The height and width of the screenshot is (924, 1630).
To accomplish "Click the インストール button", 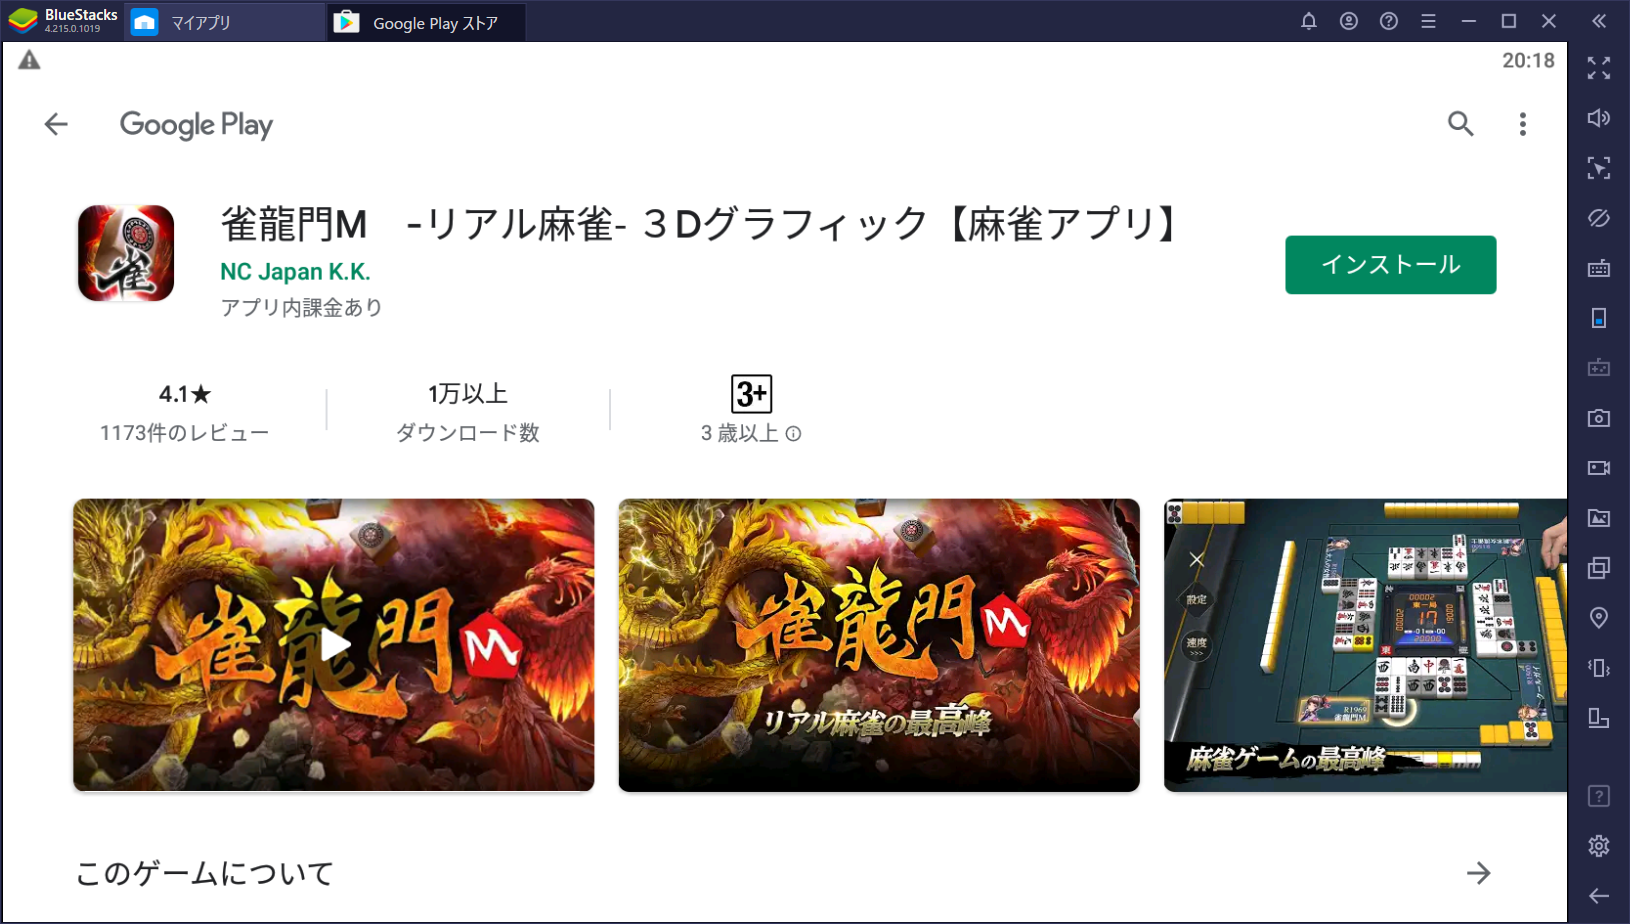I will pyautogui.click(x=1391, y=265).
